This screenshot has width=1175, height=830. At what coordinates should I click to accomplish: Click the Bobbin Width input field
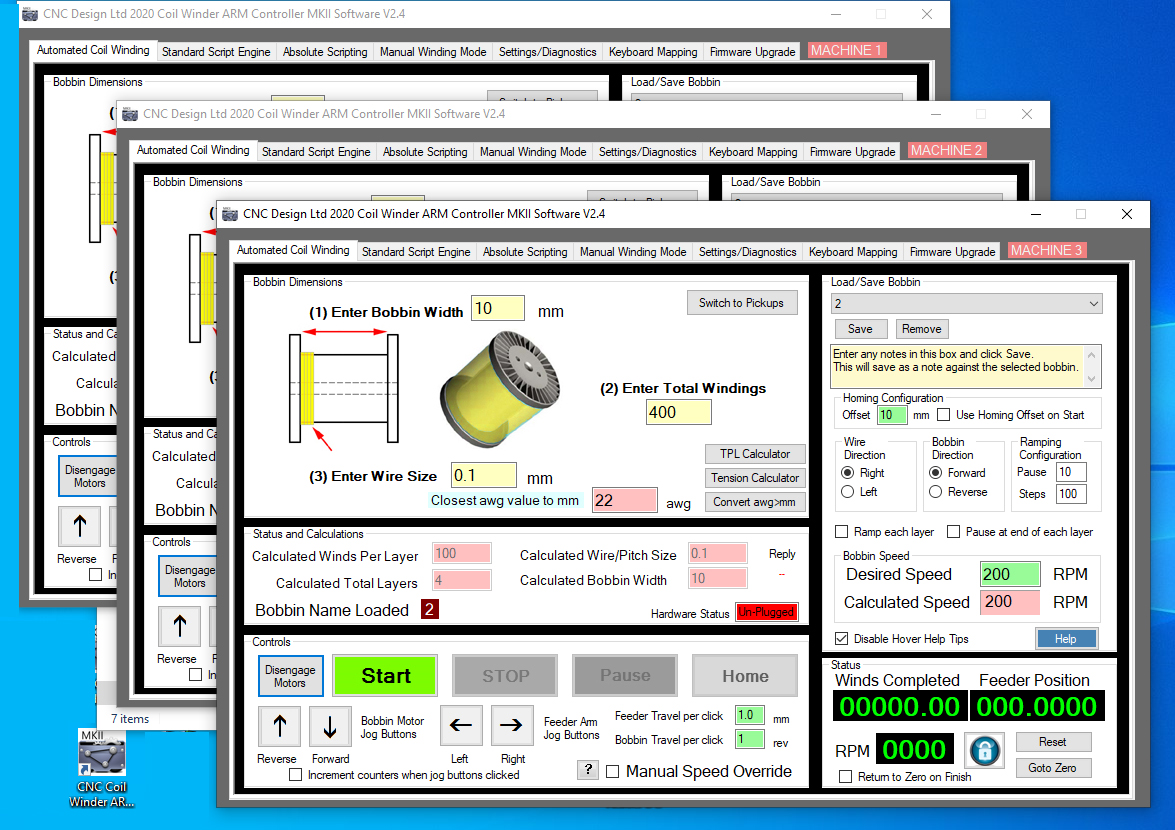point(498,309)
